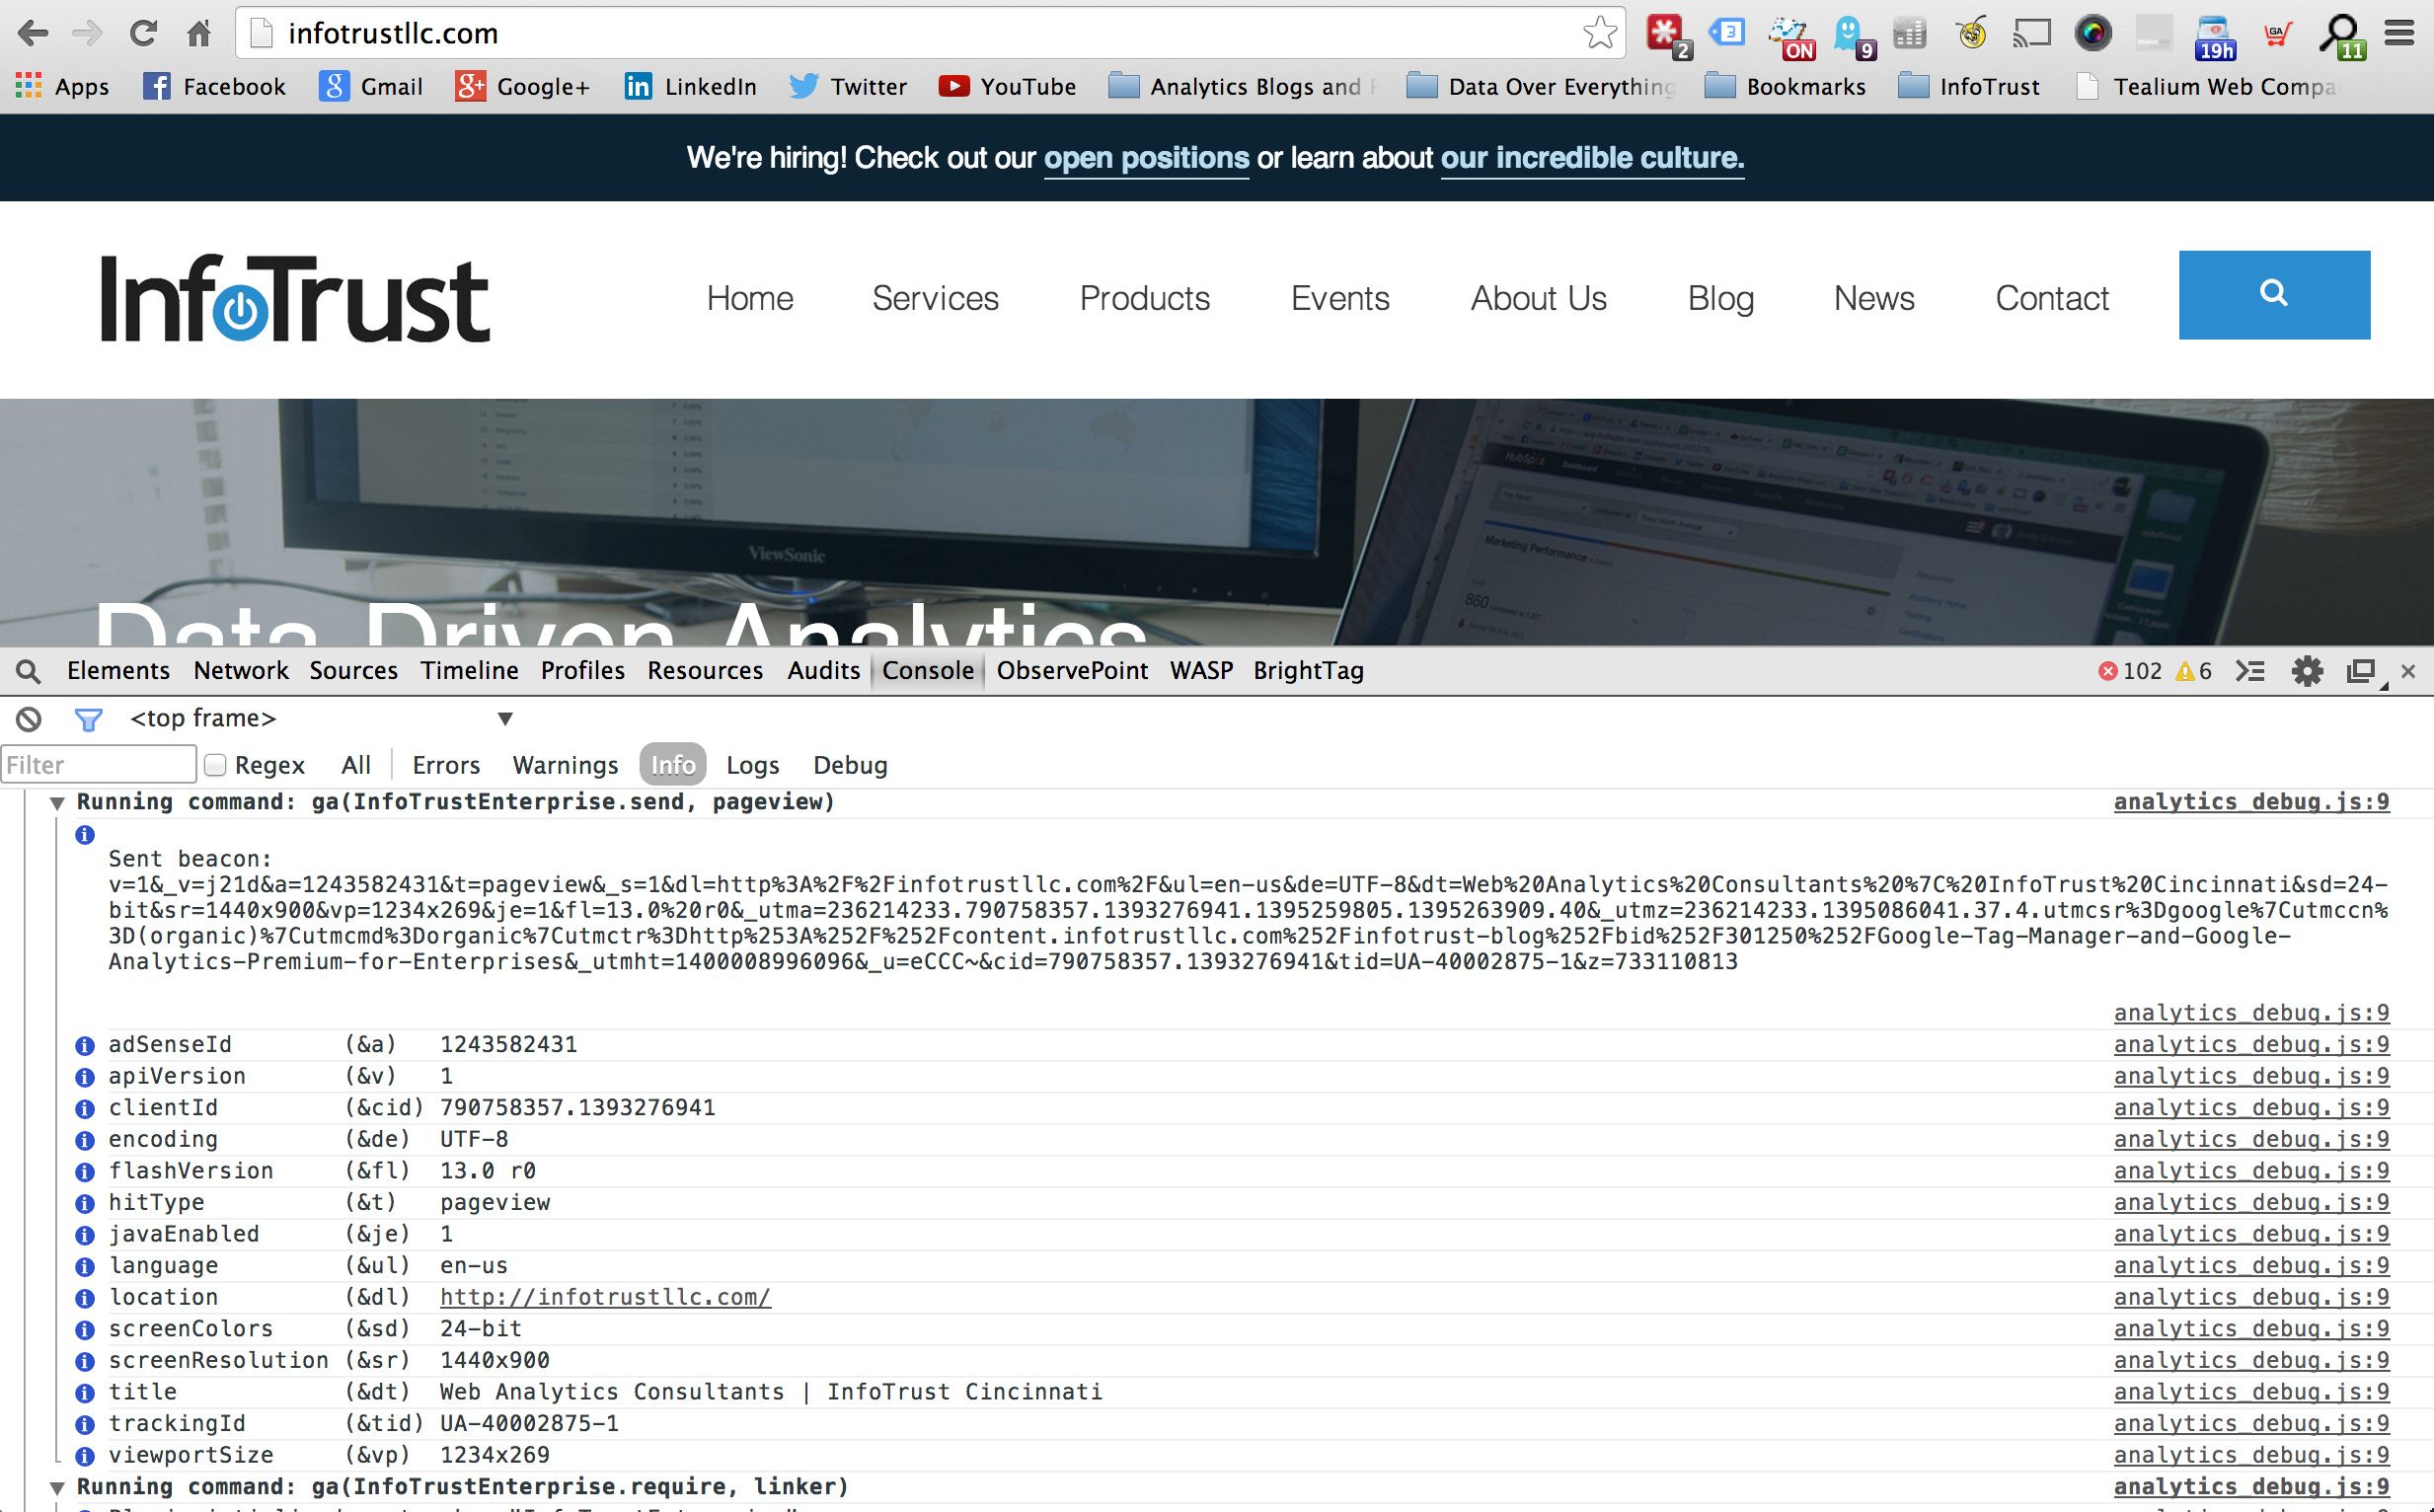The width and height of the screenshot is (2434, 1512).
Task: Toggle the Warnings filter level
Action: coord(565,765)
